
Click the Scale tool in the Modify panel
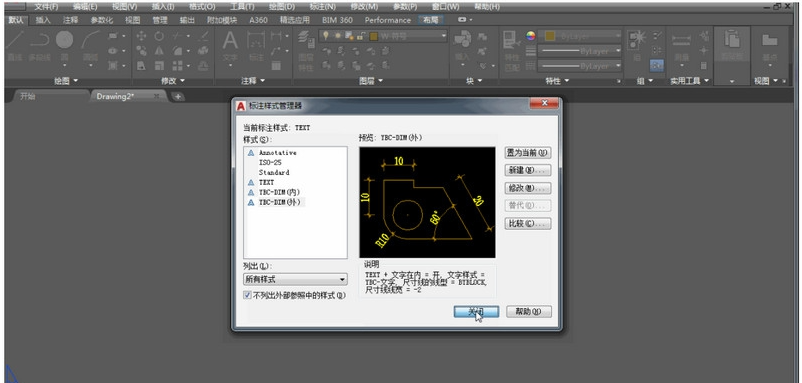click(x=159, y=65)
